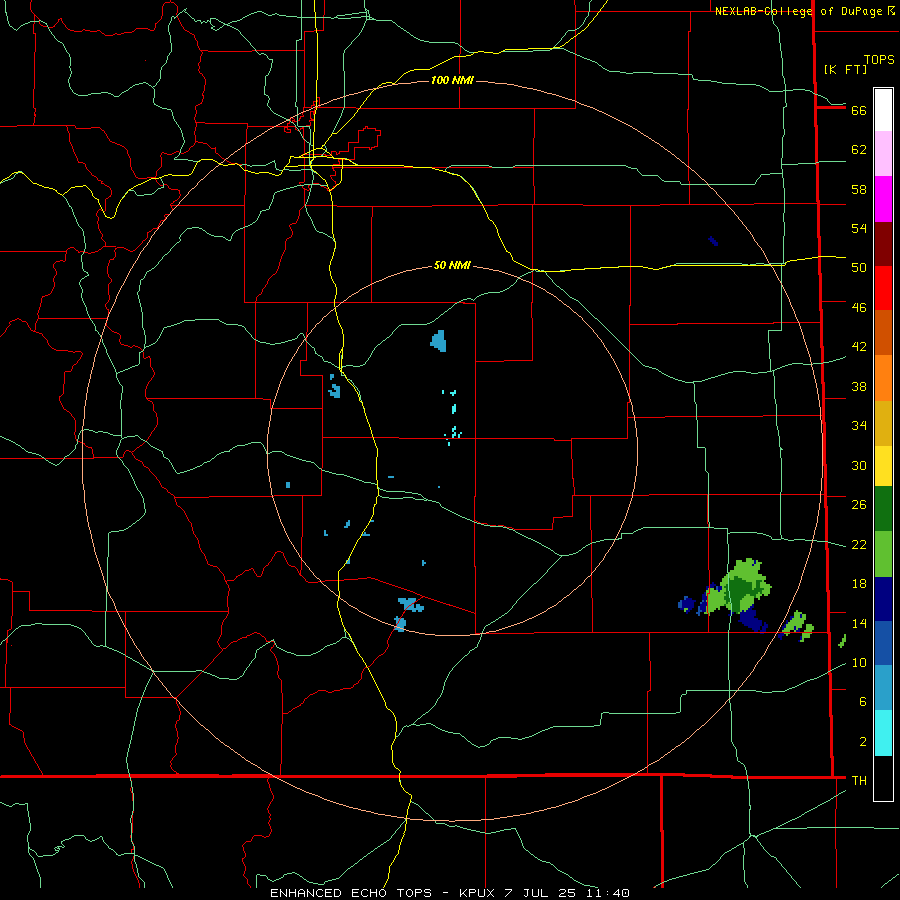Click the light green 26 kft color band
This screenshot has height=900, width=900.
coord(883,554)
